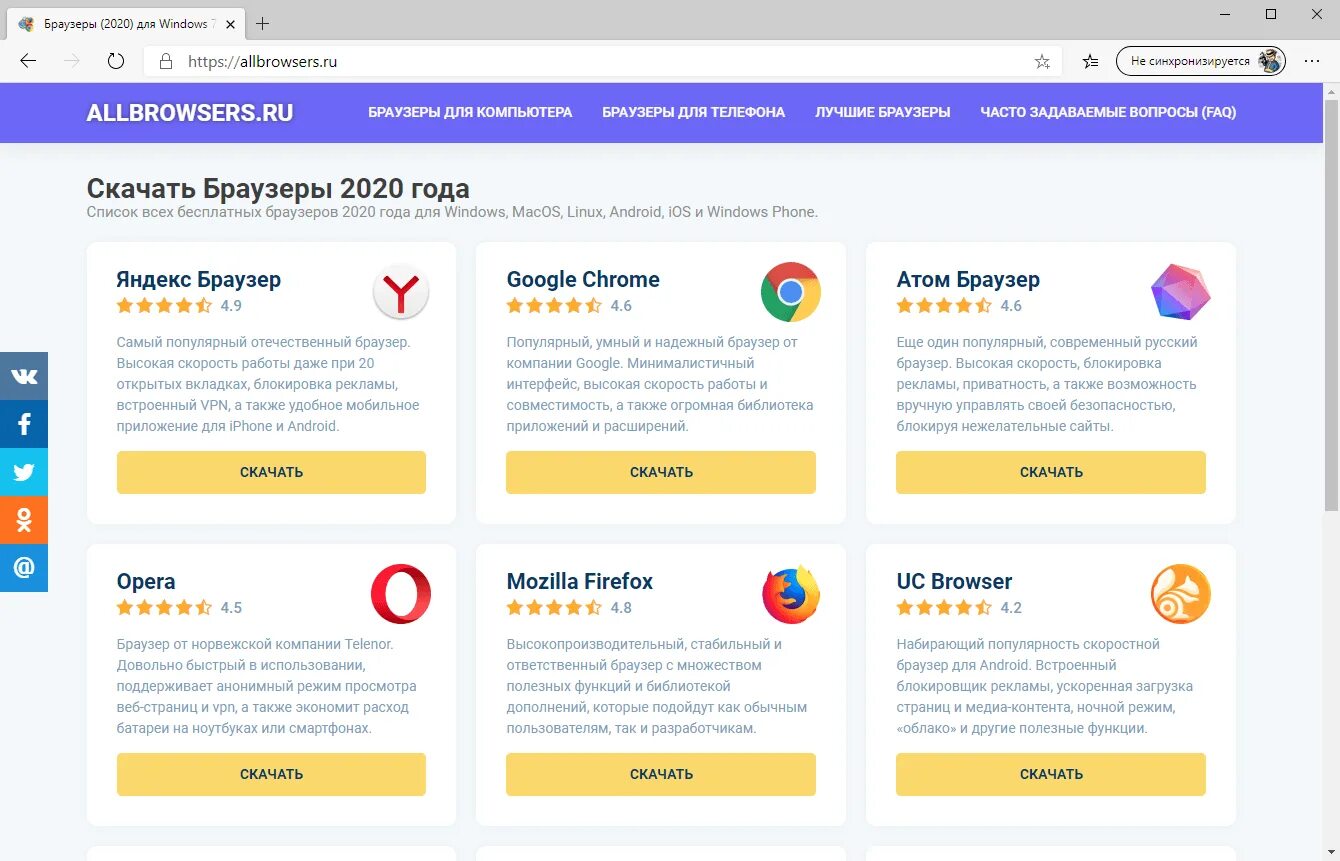1340x861 pixels.
Task: Select 'БРАУЗЕРЫ ДЛЯ ТЕЛЕФОНА' navigation item
Action: (692, 112)
